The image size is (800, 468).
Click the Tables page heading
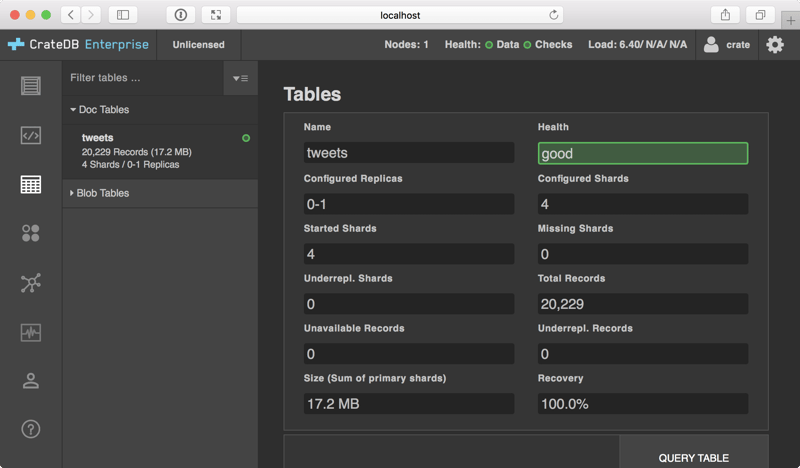[x=312, y=94]
